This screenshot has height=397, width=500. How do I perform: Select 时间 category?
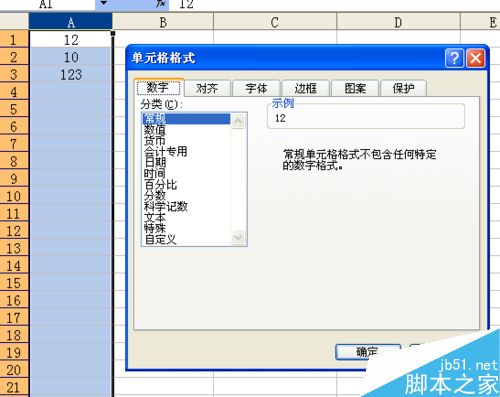(186, 174)
